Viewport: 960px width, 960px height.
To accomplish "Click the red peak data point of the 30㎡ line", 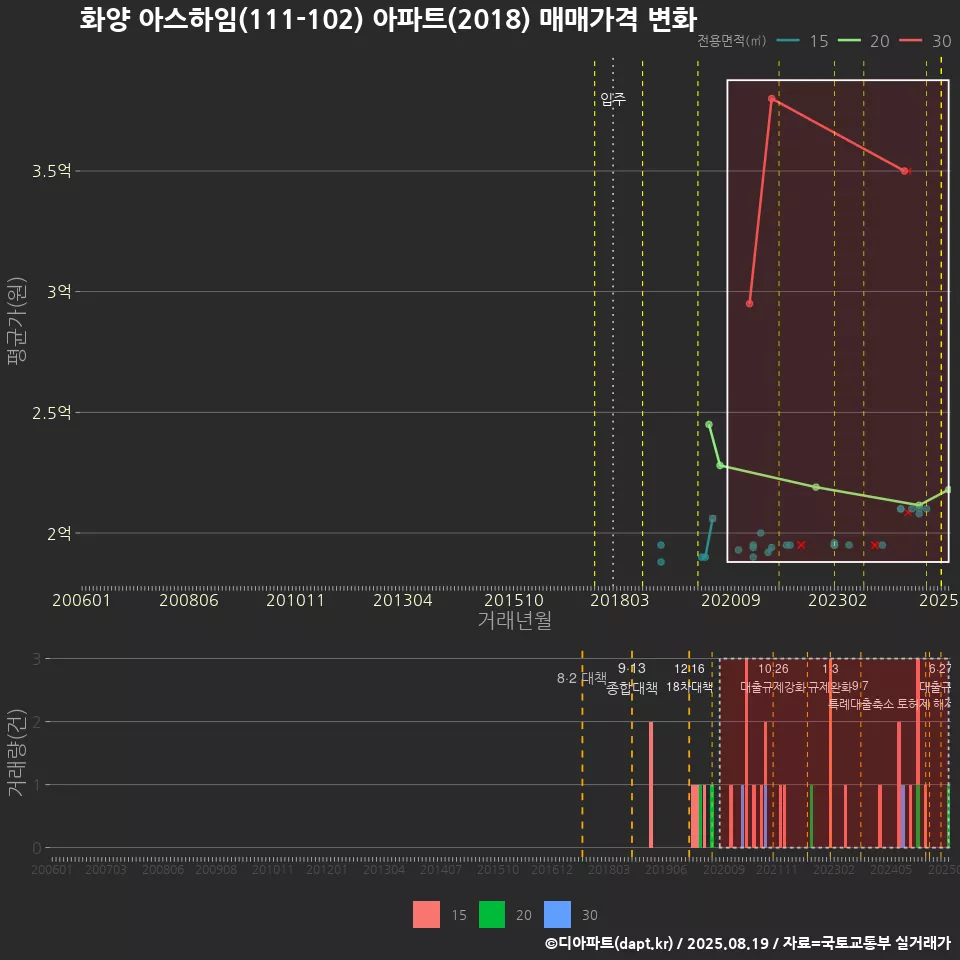I will tap(771, 99).
